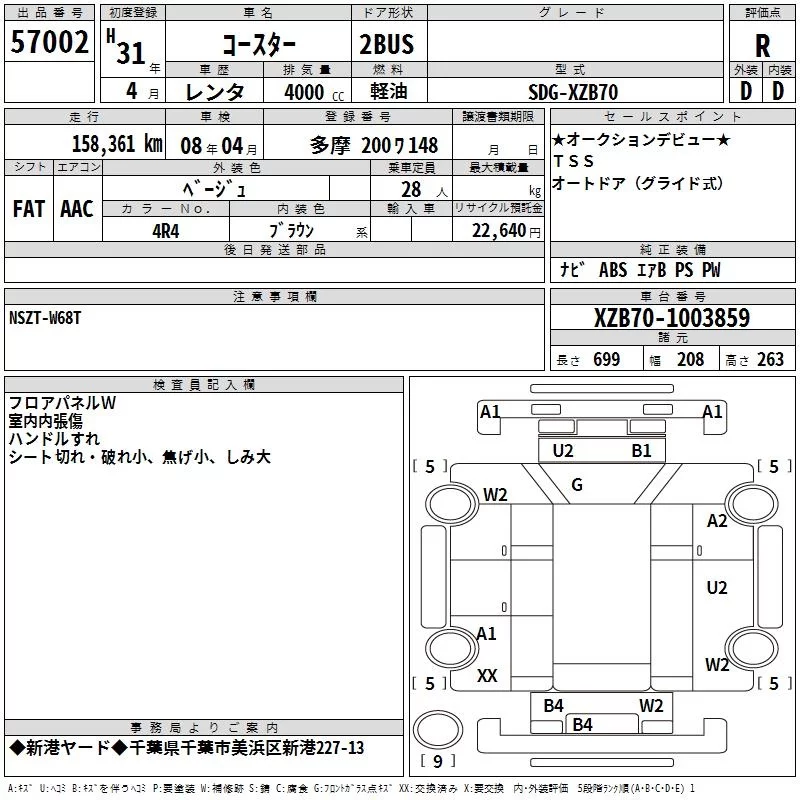800x800 pixels.
Task: Click the height value 263
Action: click(770, 360)
